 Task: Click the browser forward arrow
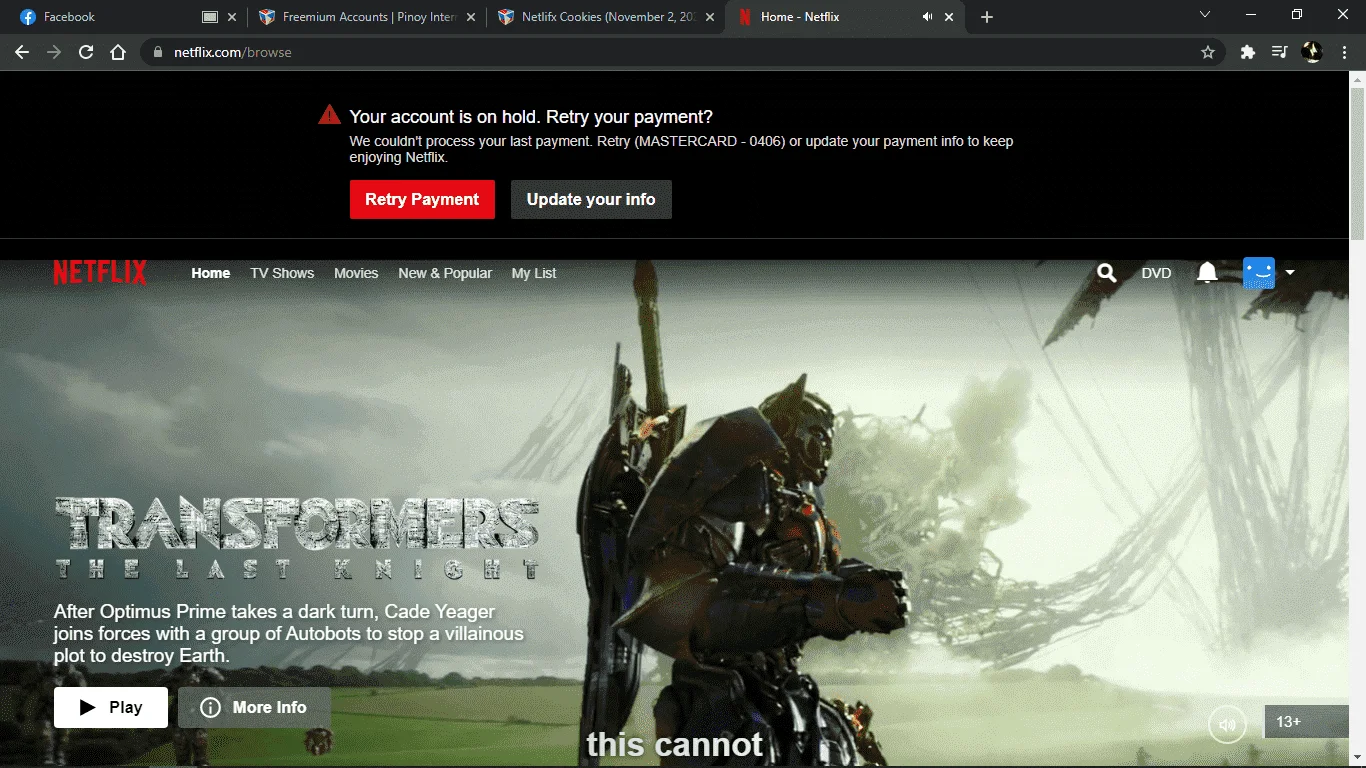coord(54,52)
